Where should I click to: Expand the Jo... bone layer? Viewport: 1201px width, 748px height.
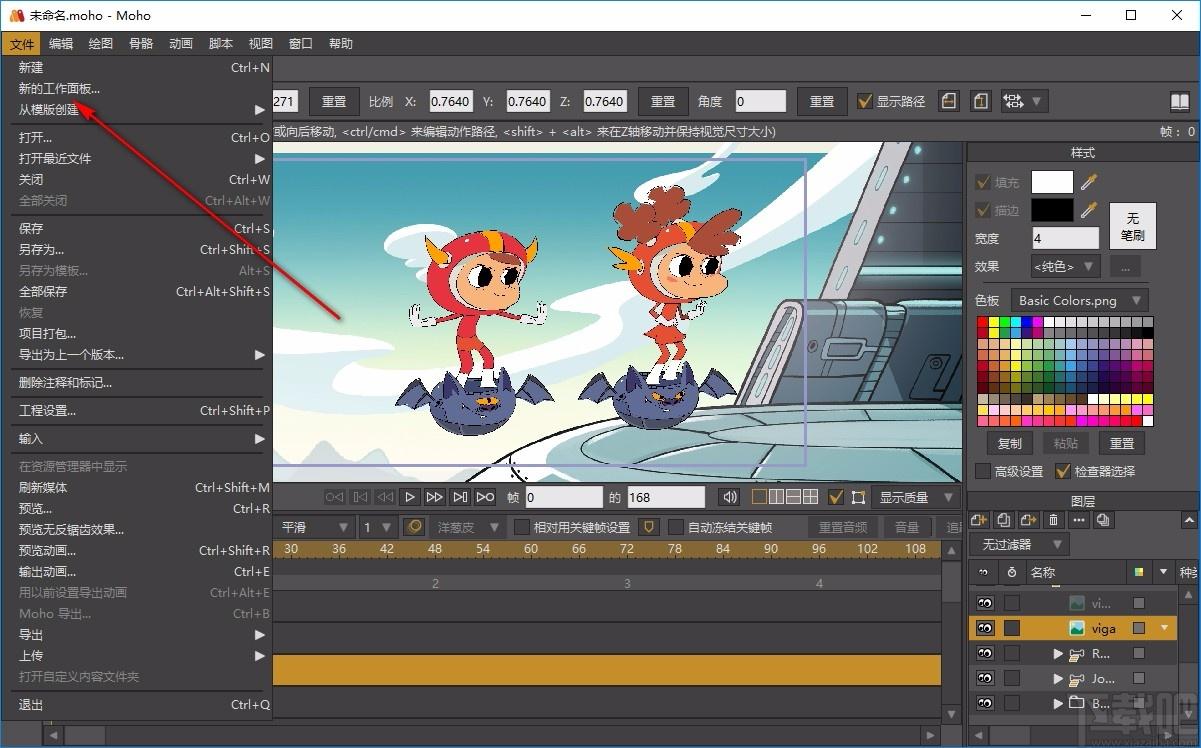click(x=1058, y=679)
